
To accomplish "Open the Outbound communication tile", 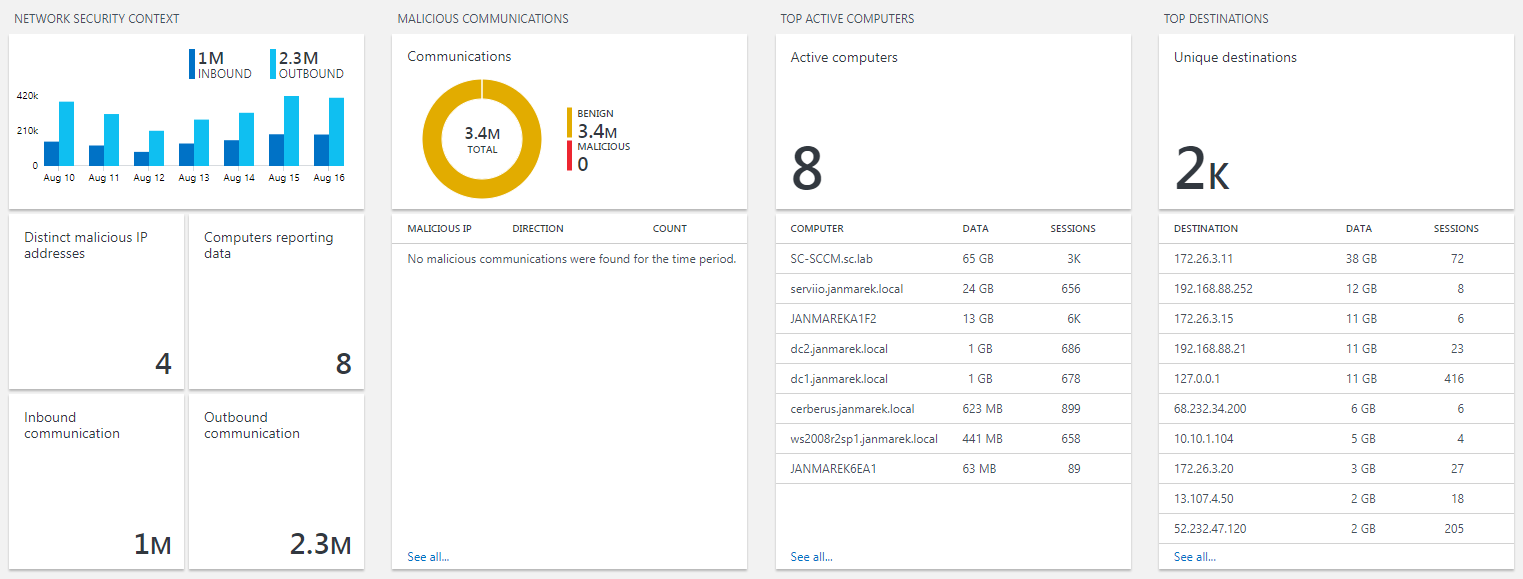I will tap(276, 481).
